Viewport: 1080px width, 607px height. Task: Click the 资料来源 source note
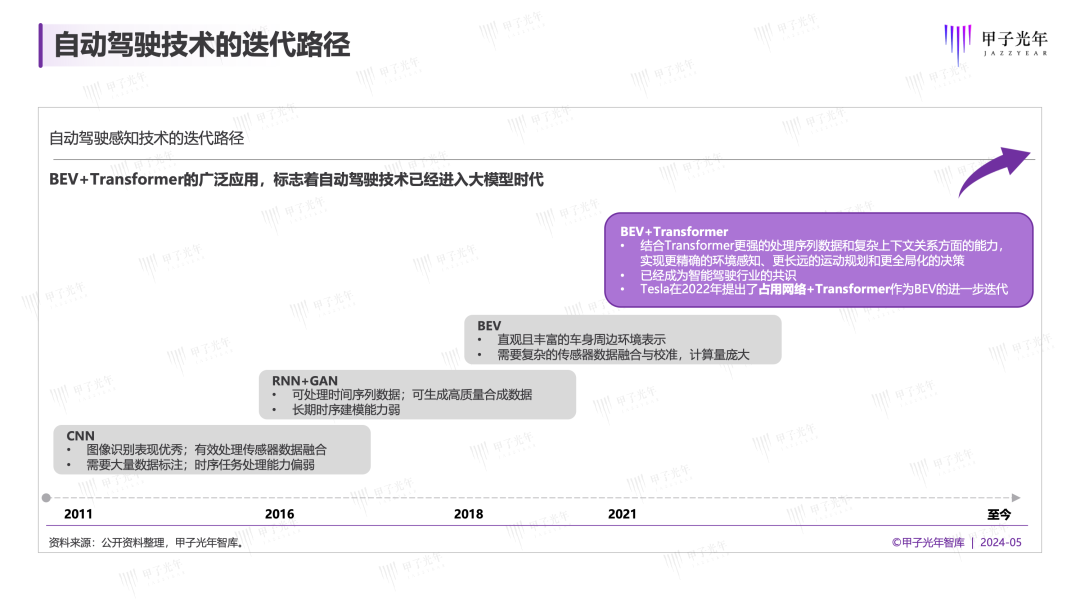pyautogui.click(x=146, y=543)
